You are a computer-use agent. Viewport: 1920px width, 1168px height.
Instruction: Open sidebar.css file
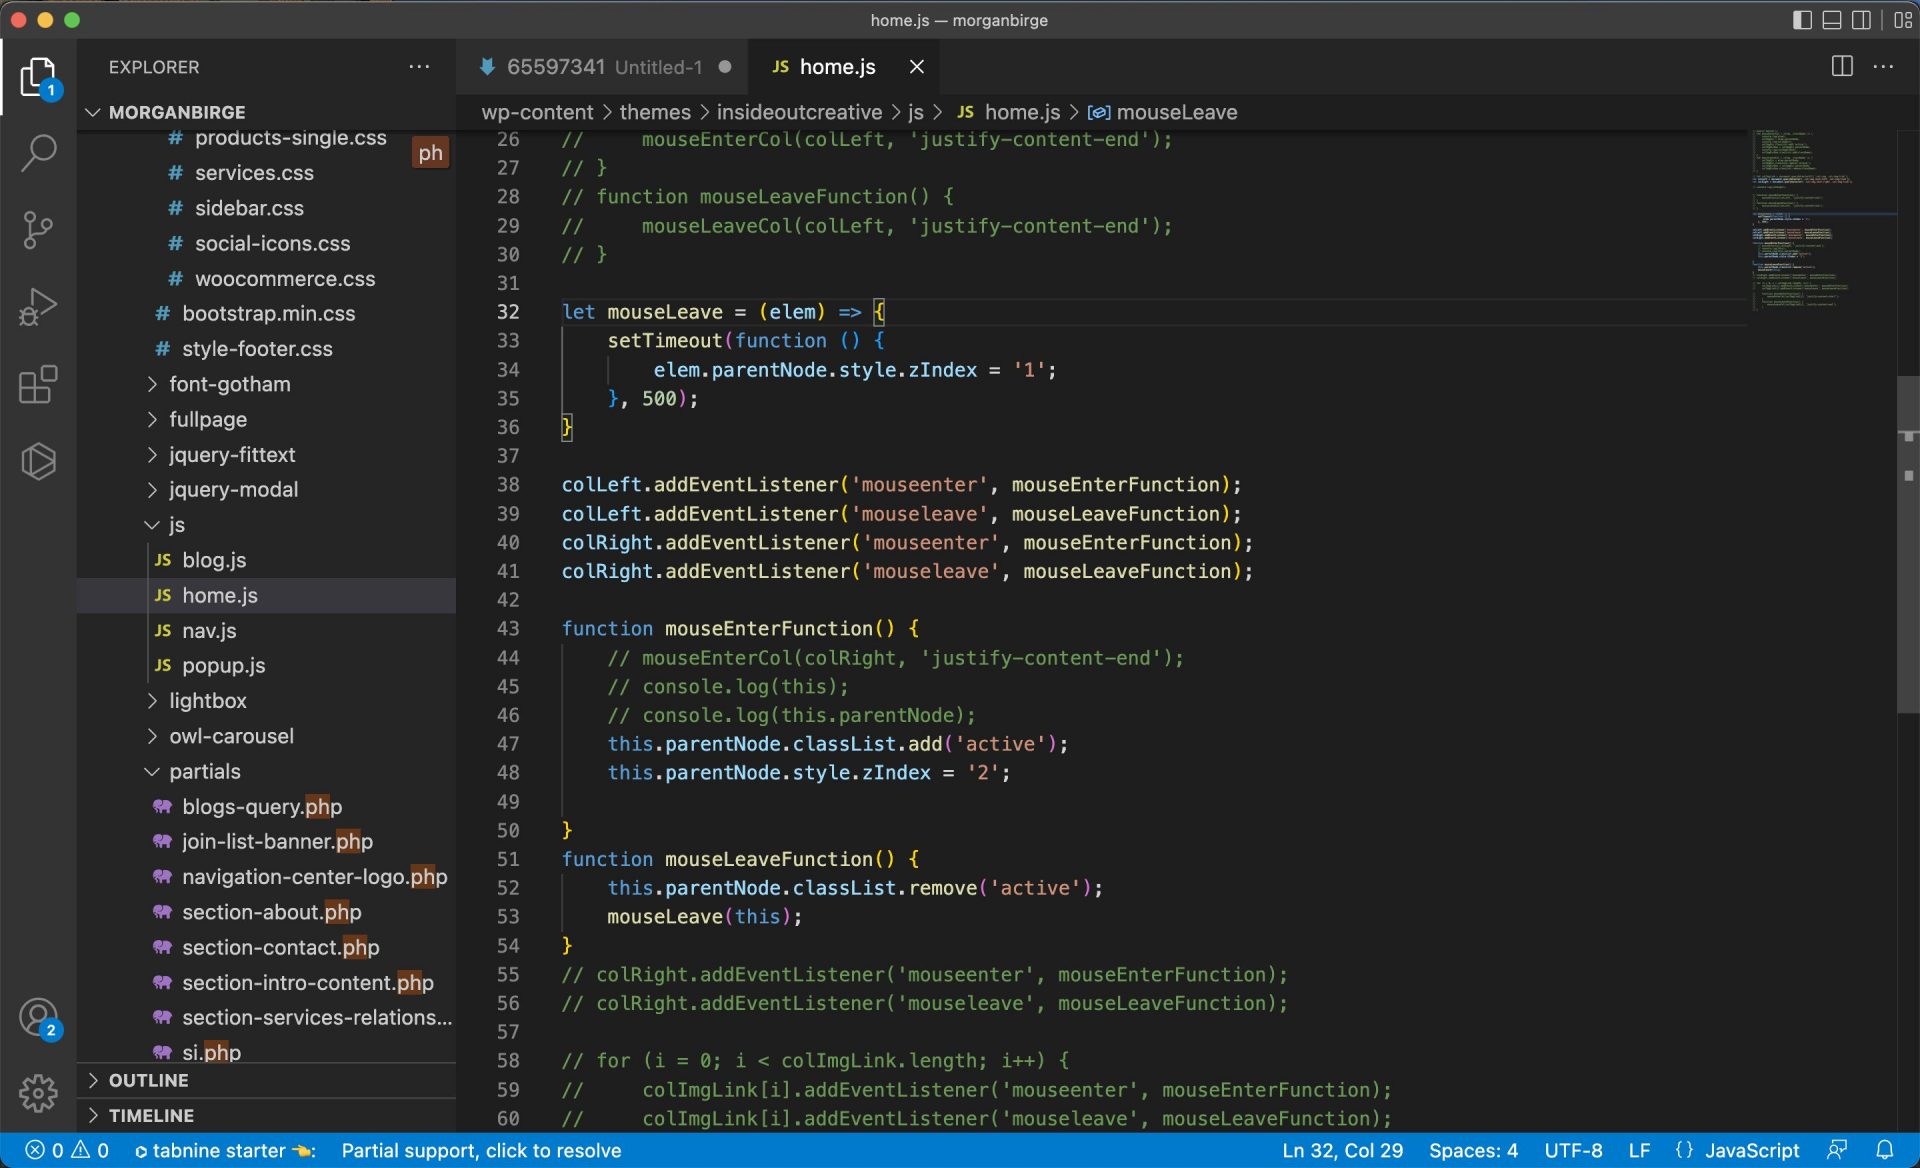266,208
